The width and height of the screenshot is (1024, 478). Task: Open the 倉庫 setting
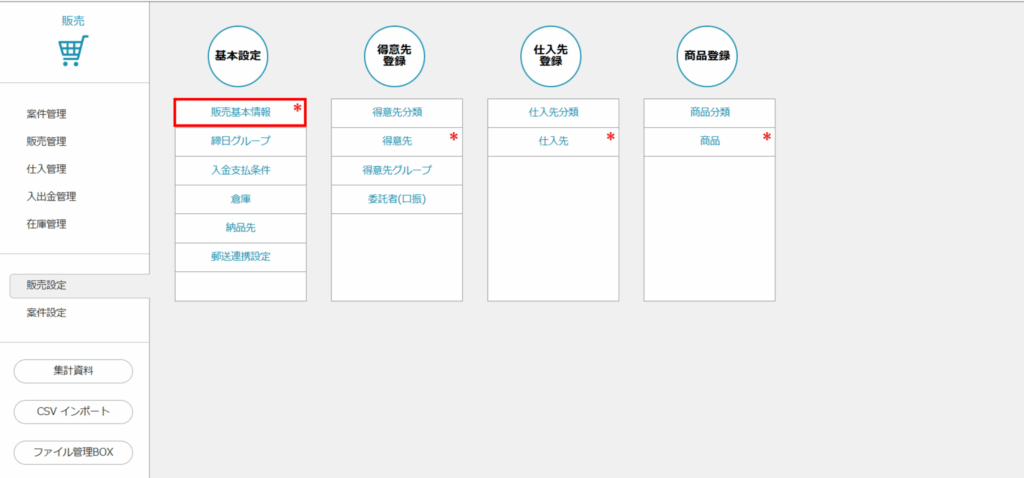(x=240, y=199)
